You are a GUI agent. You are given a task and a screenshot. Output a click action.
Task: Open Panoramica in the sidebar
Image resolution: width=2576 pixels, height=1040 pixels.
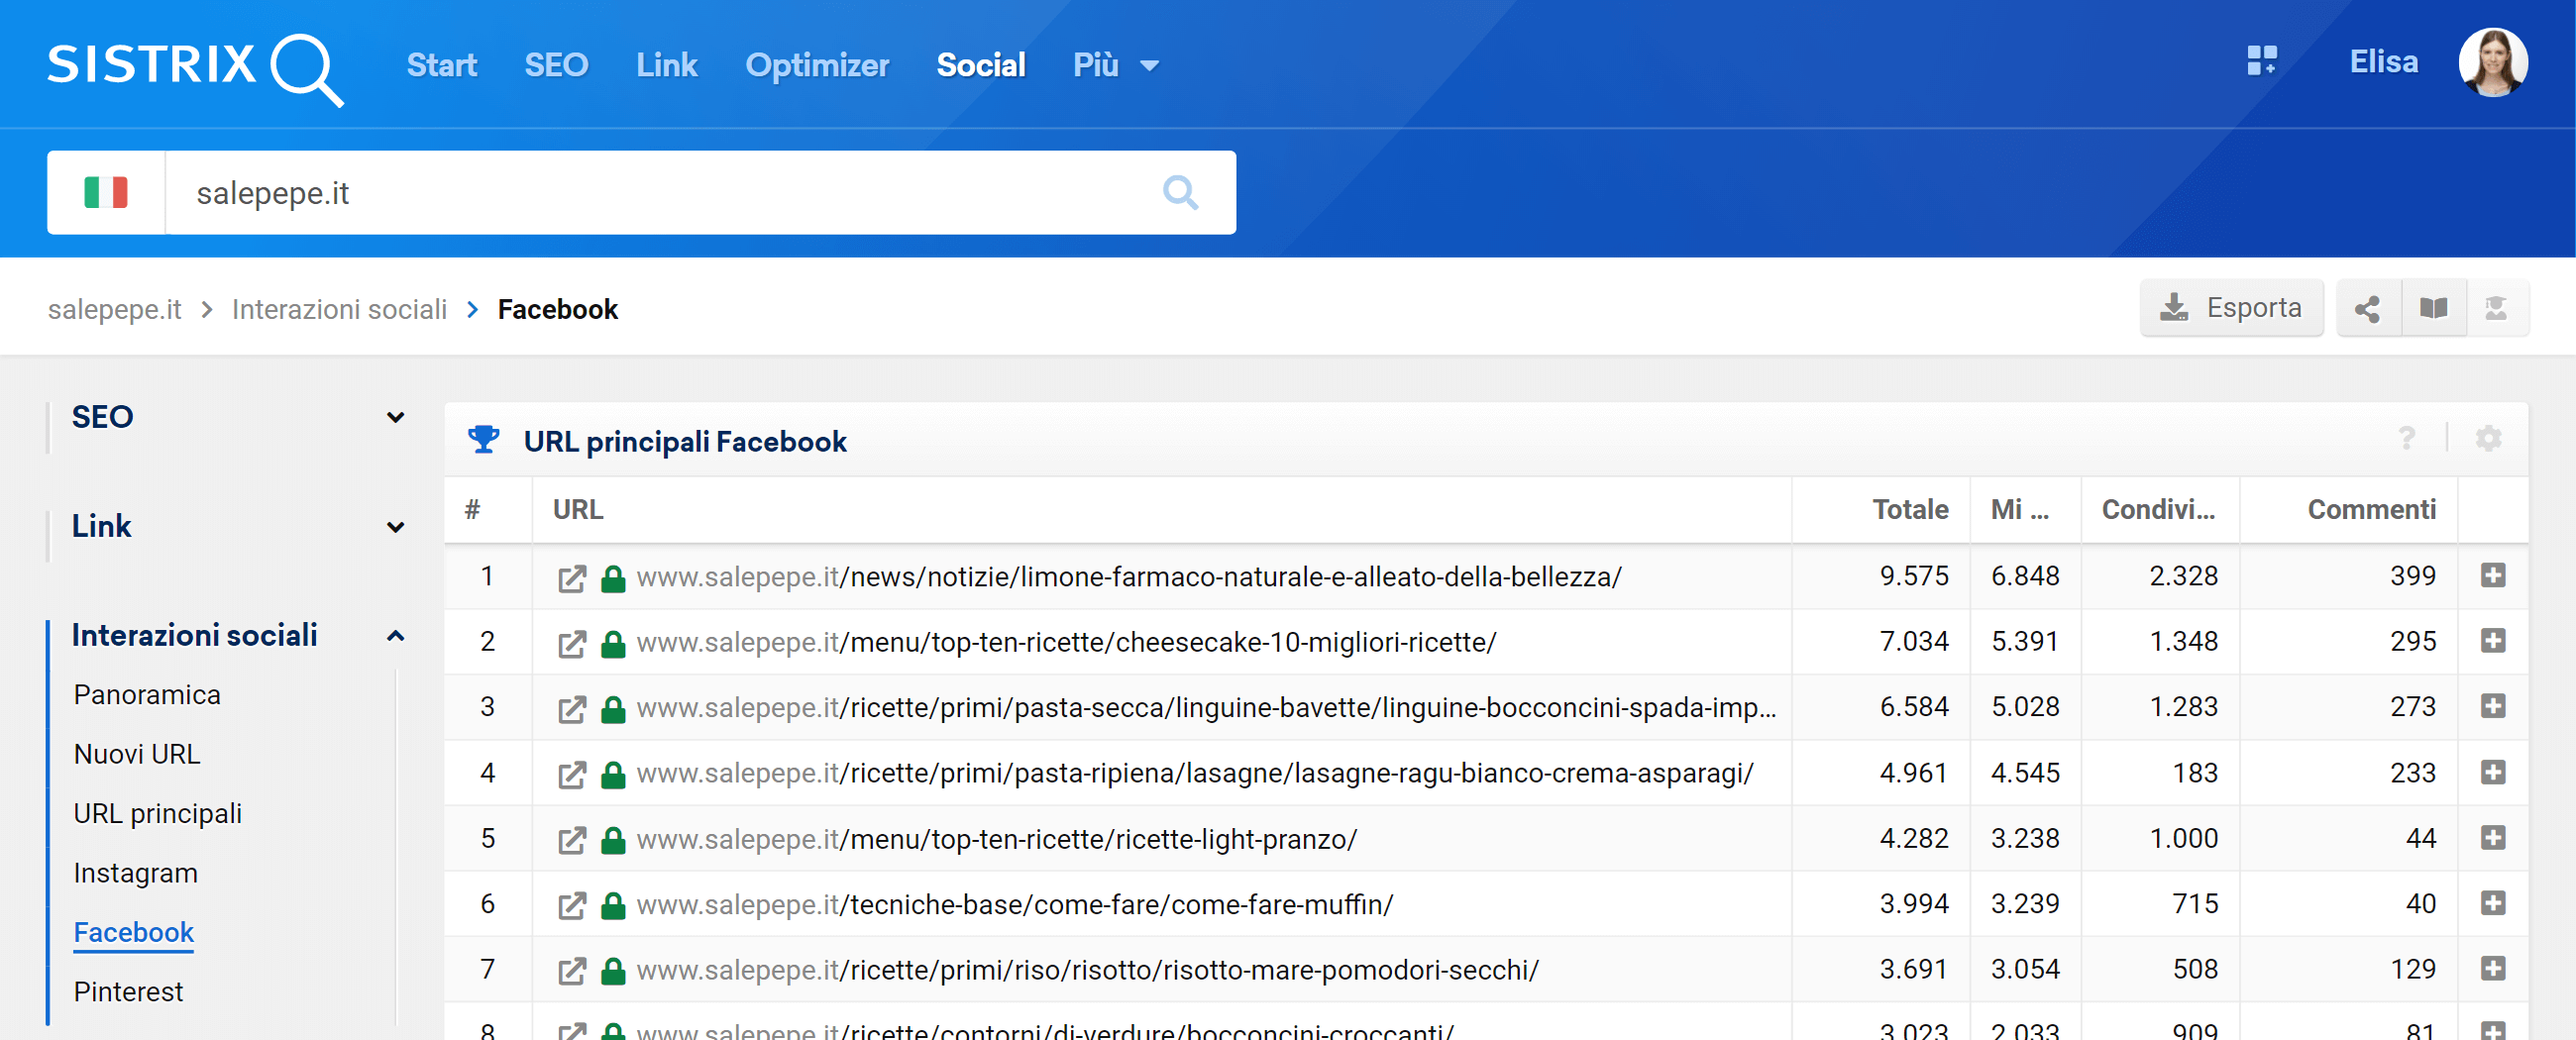[x=147, y=695]
